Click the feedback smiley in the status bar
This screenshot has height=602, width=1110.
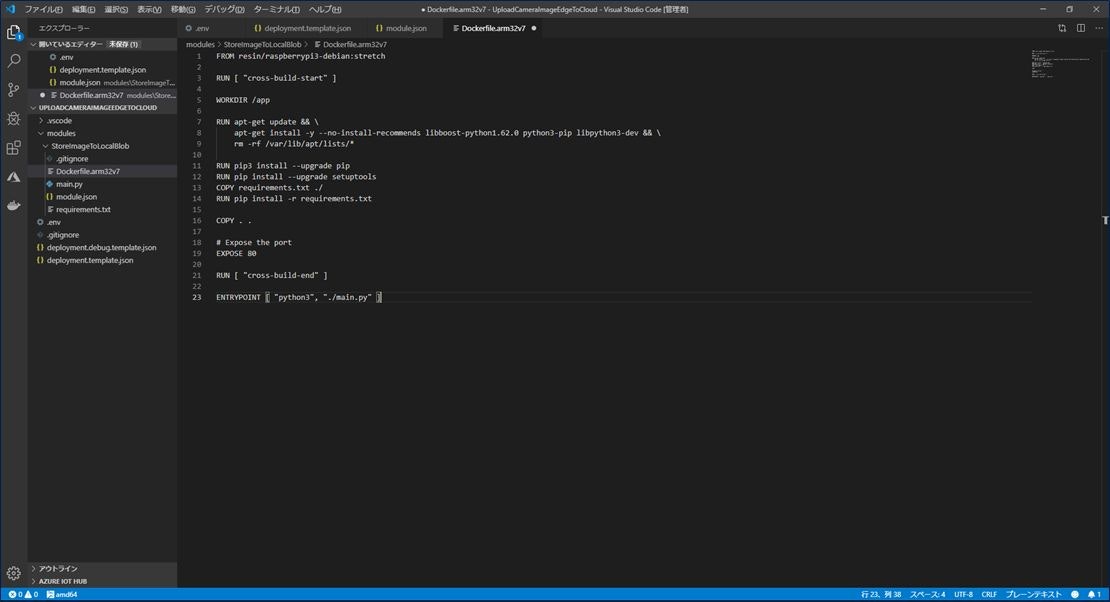point(1075,594)
